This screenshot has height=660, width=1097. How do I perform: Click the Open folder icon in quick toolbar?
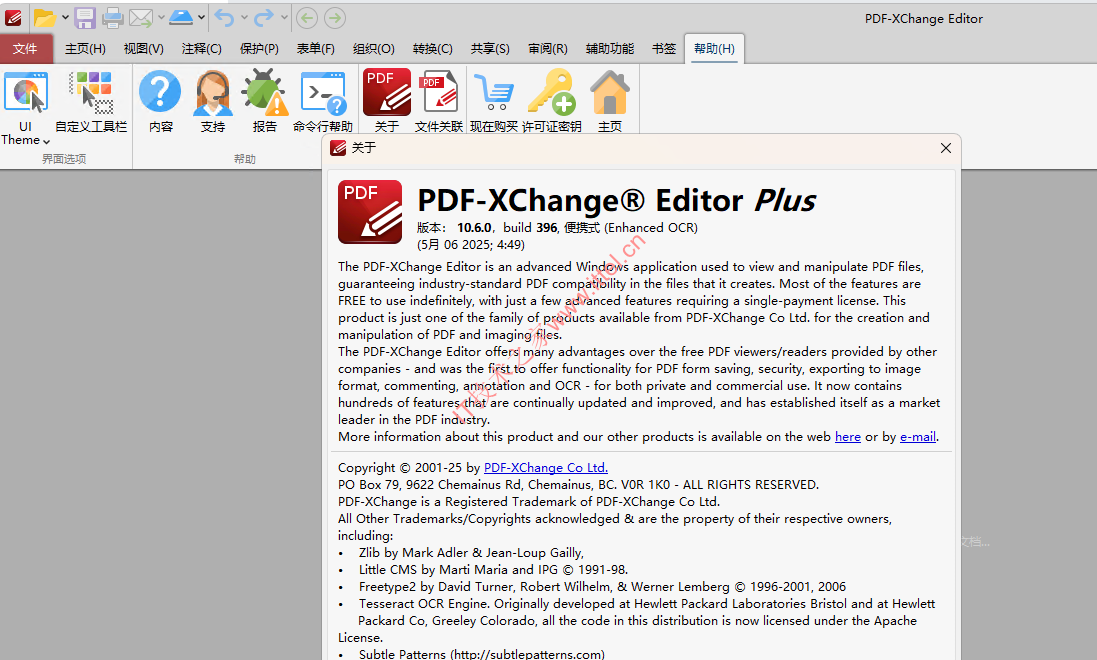pyautogui.click(x=44, y=17)
